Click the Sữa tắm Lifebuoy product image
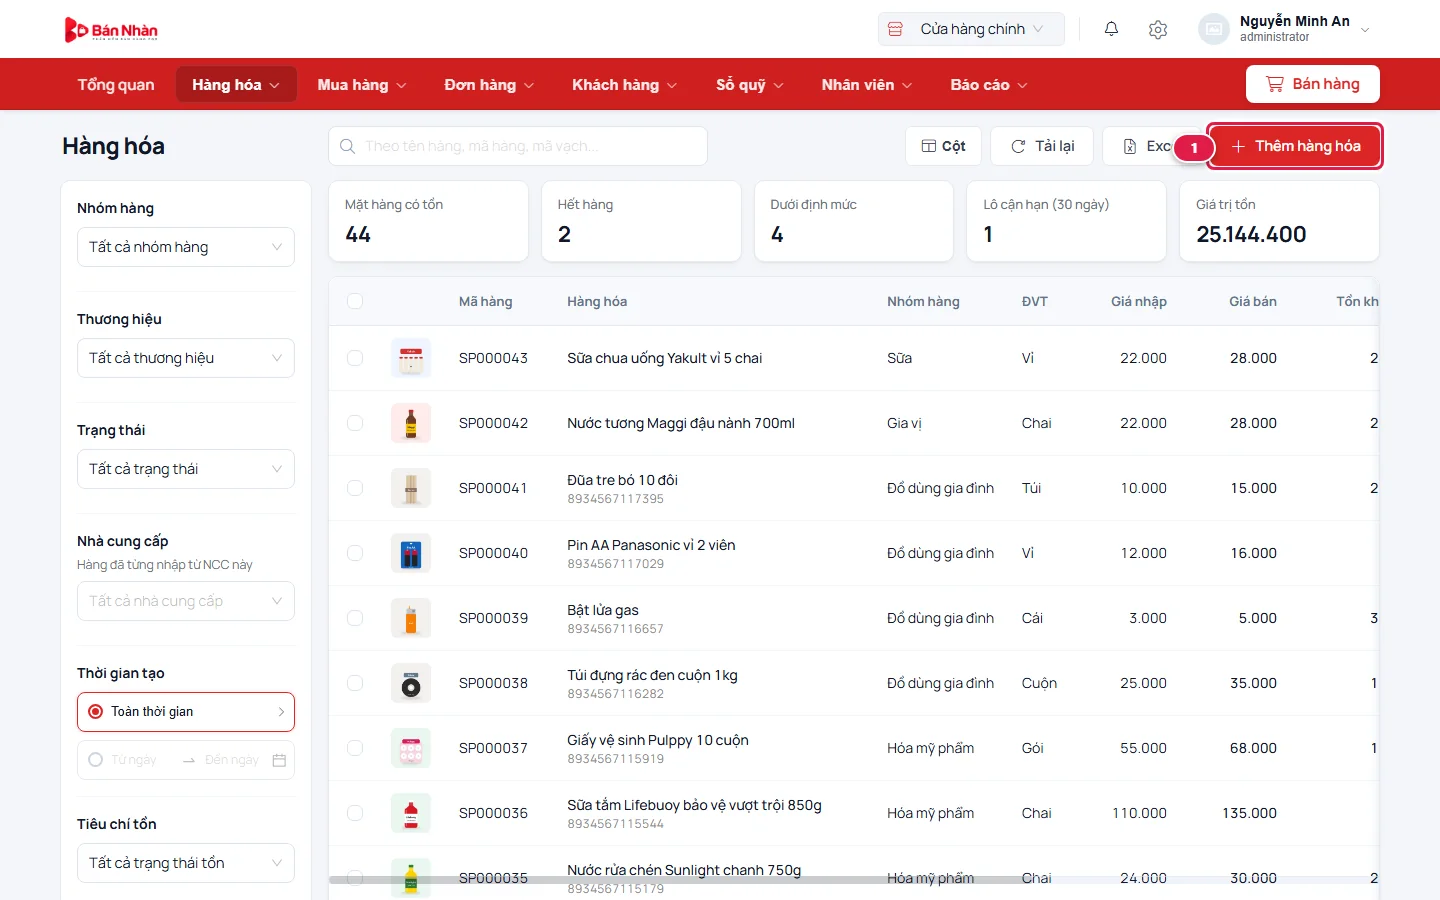Screen dimensions: 1440x900 411,813
